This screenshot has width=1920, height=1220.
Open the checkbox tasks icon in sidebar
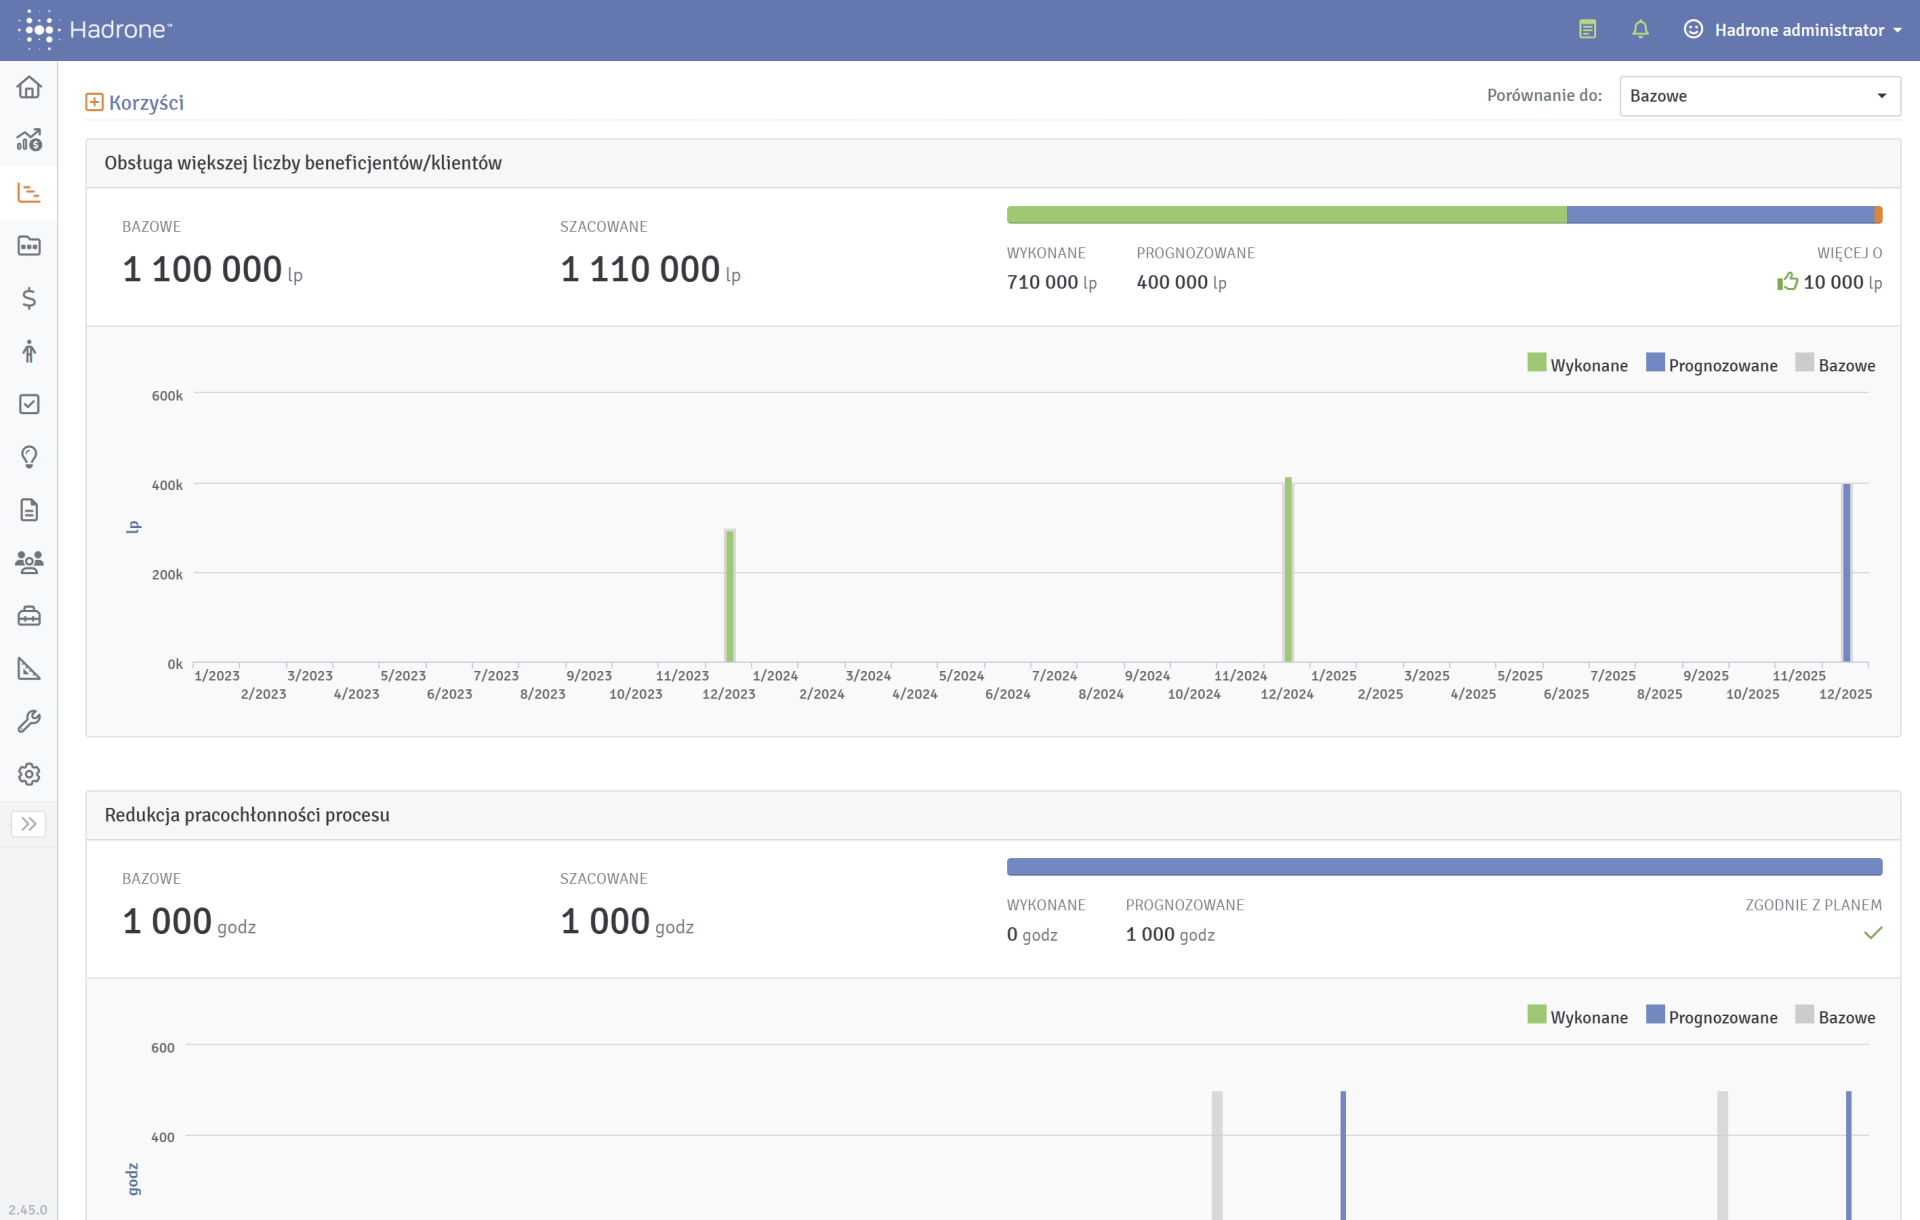point(29,404)
